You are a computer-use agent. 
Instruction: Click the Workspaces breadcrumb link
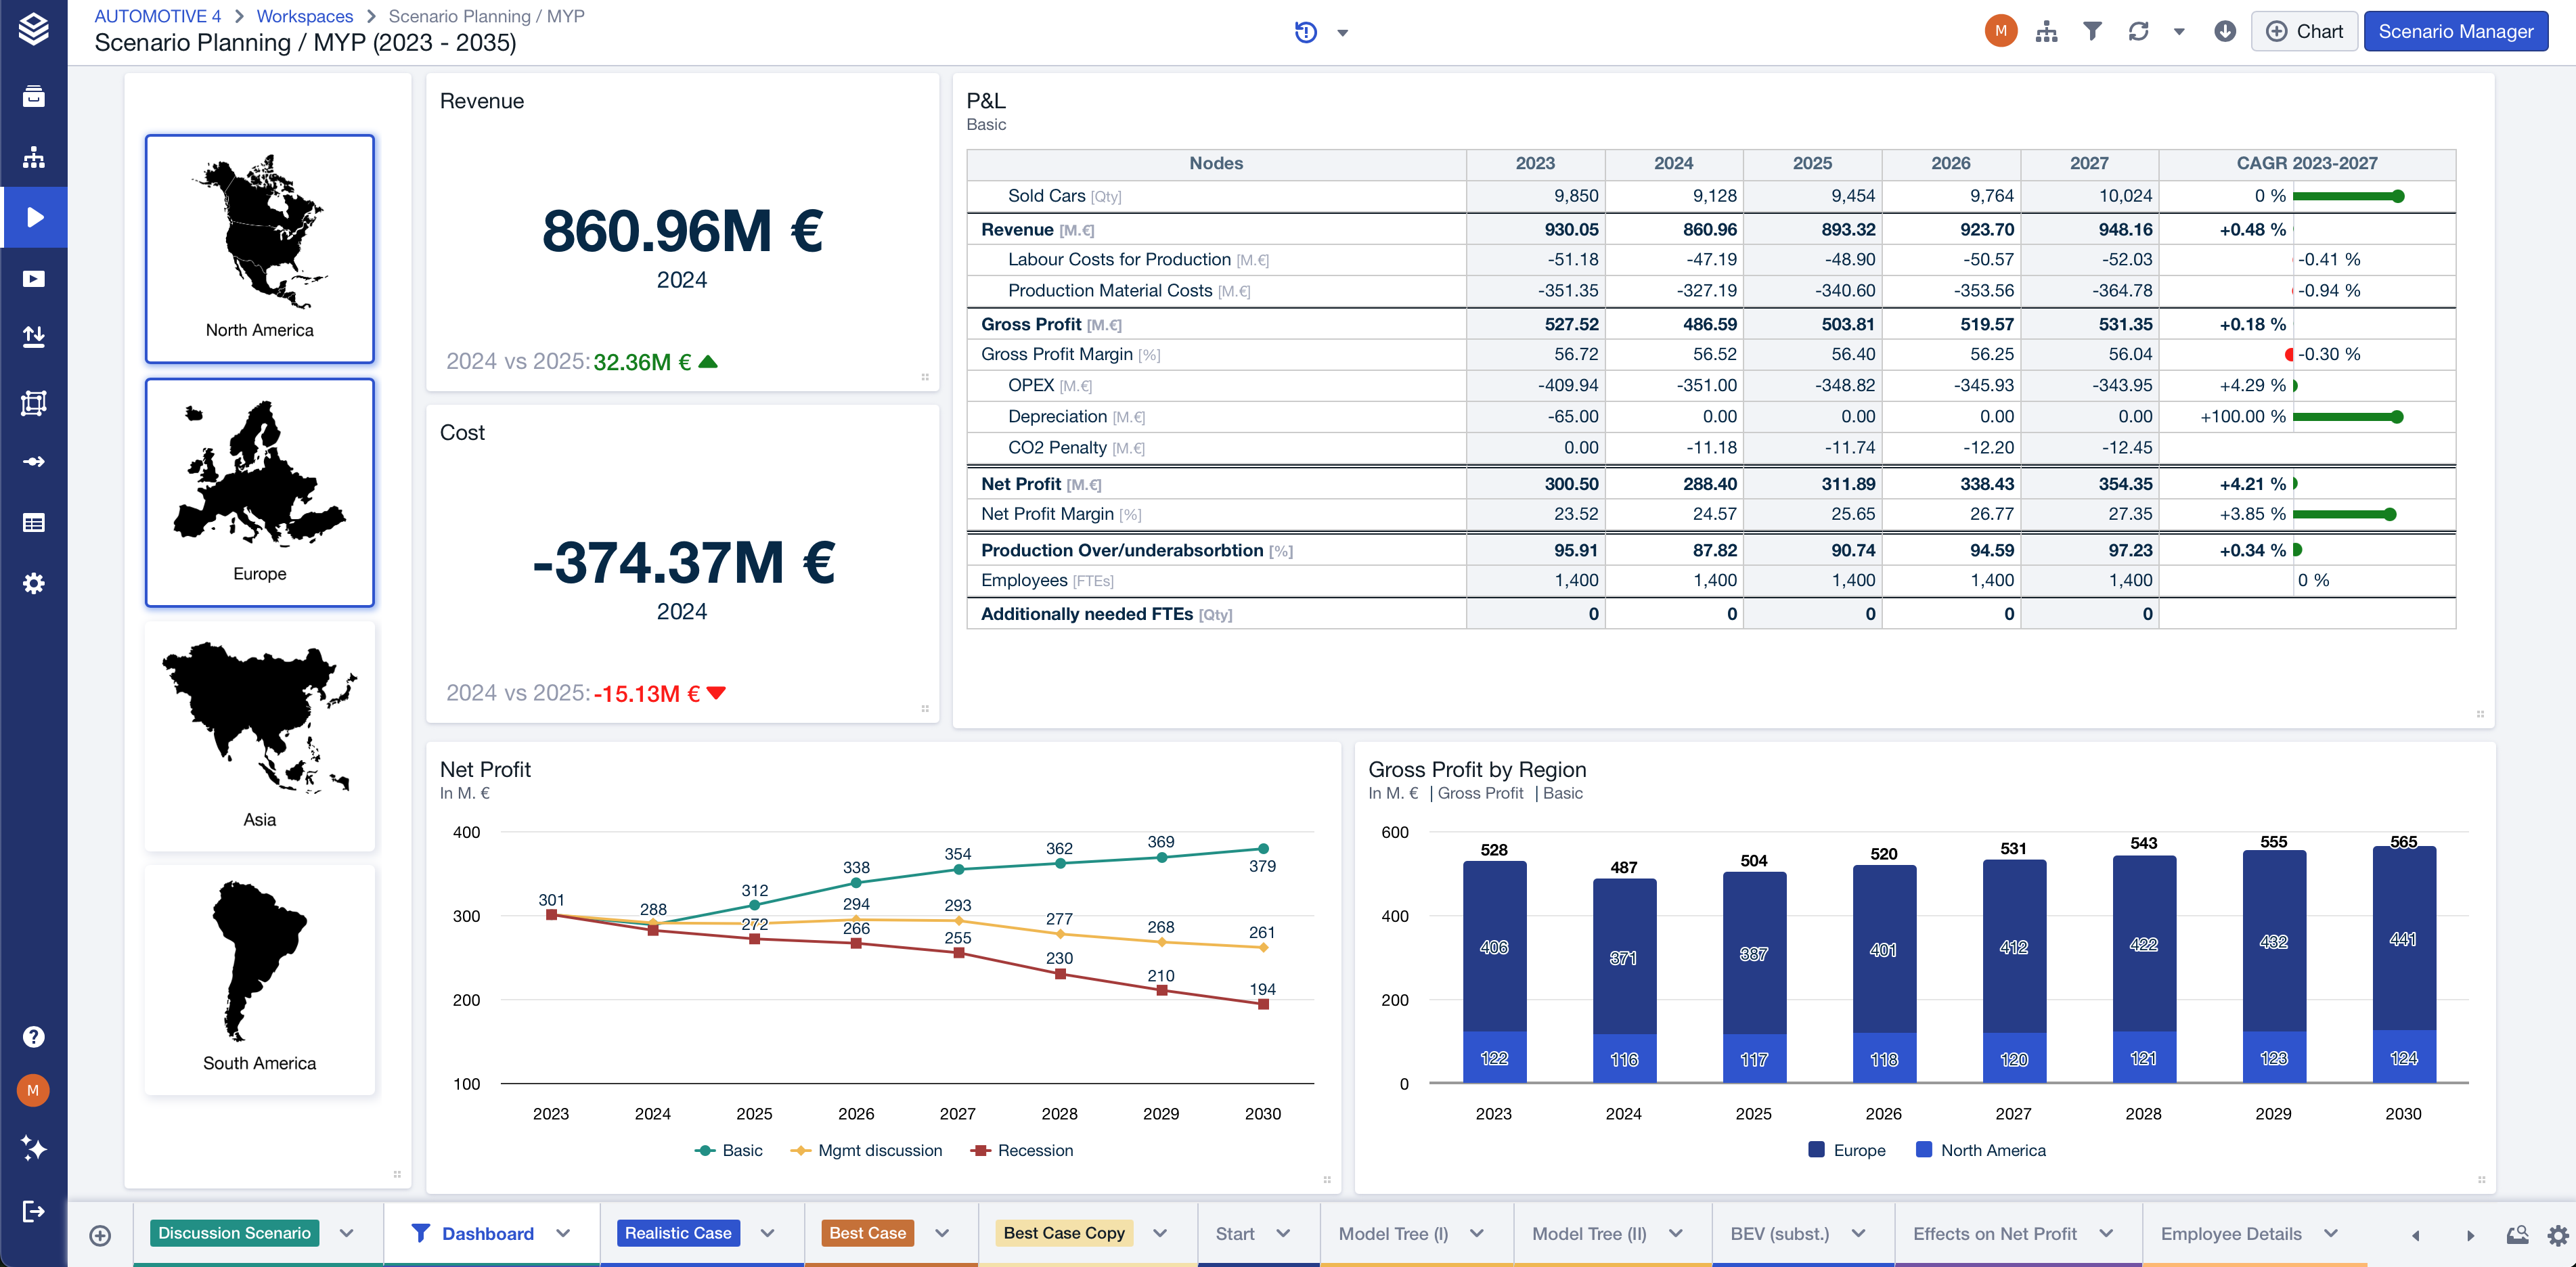[304, 16]
